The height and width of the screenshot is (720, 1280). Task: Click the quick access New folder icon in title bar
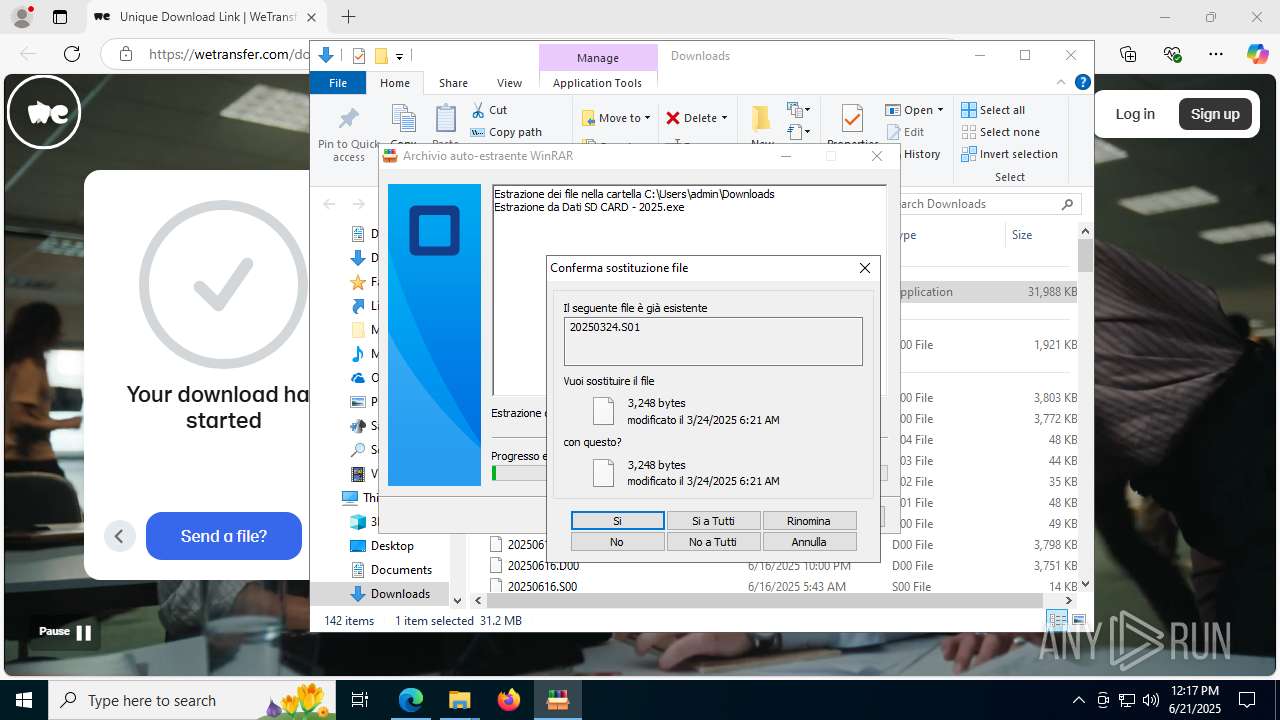[x=380, y=56]
